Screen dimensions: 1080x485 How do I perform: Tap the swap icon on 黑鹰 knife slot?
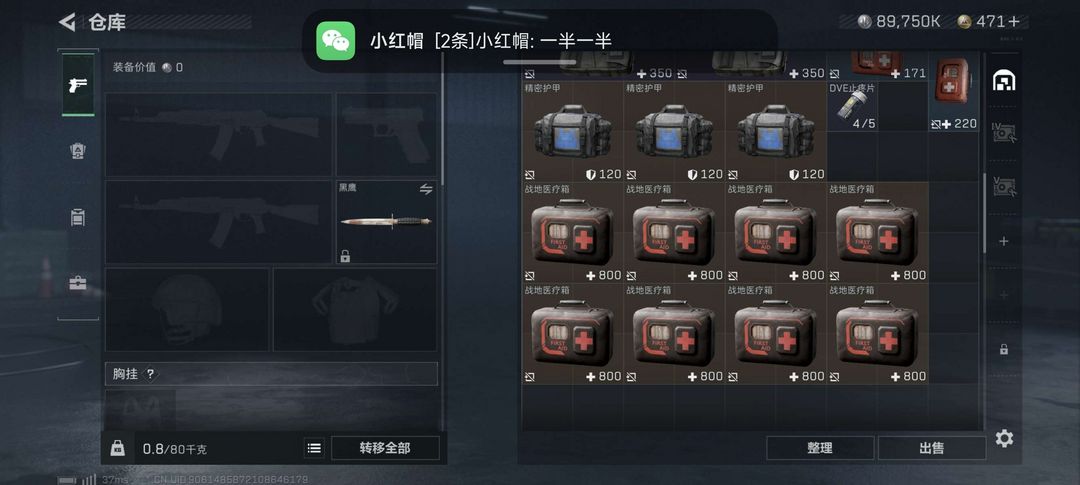click(426, 189)
